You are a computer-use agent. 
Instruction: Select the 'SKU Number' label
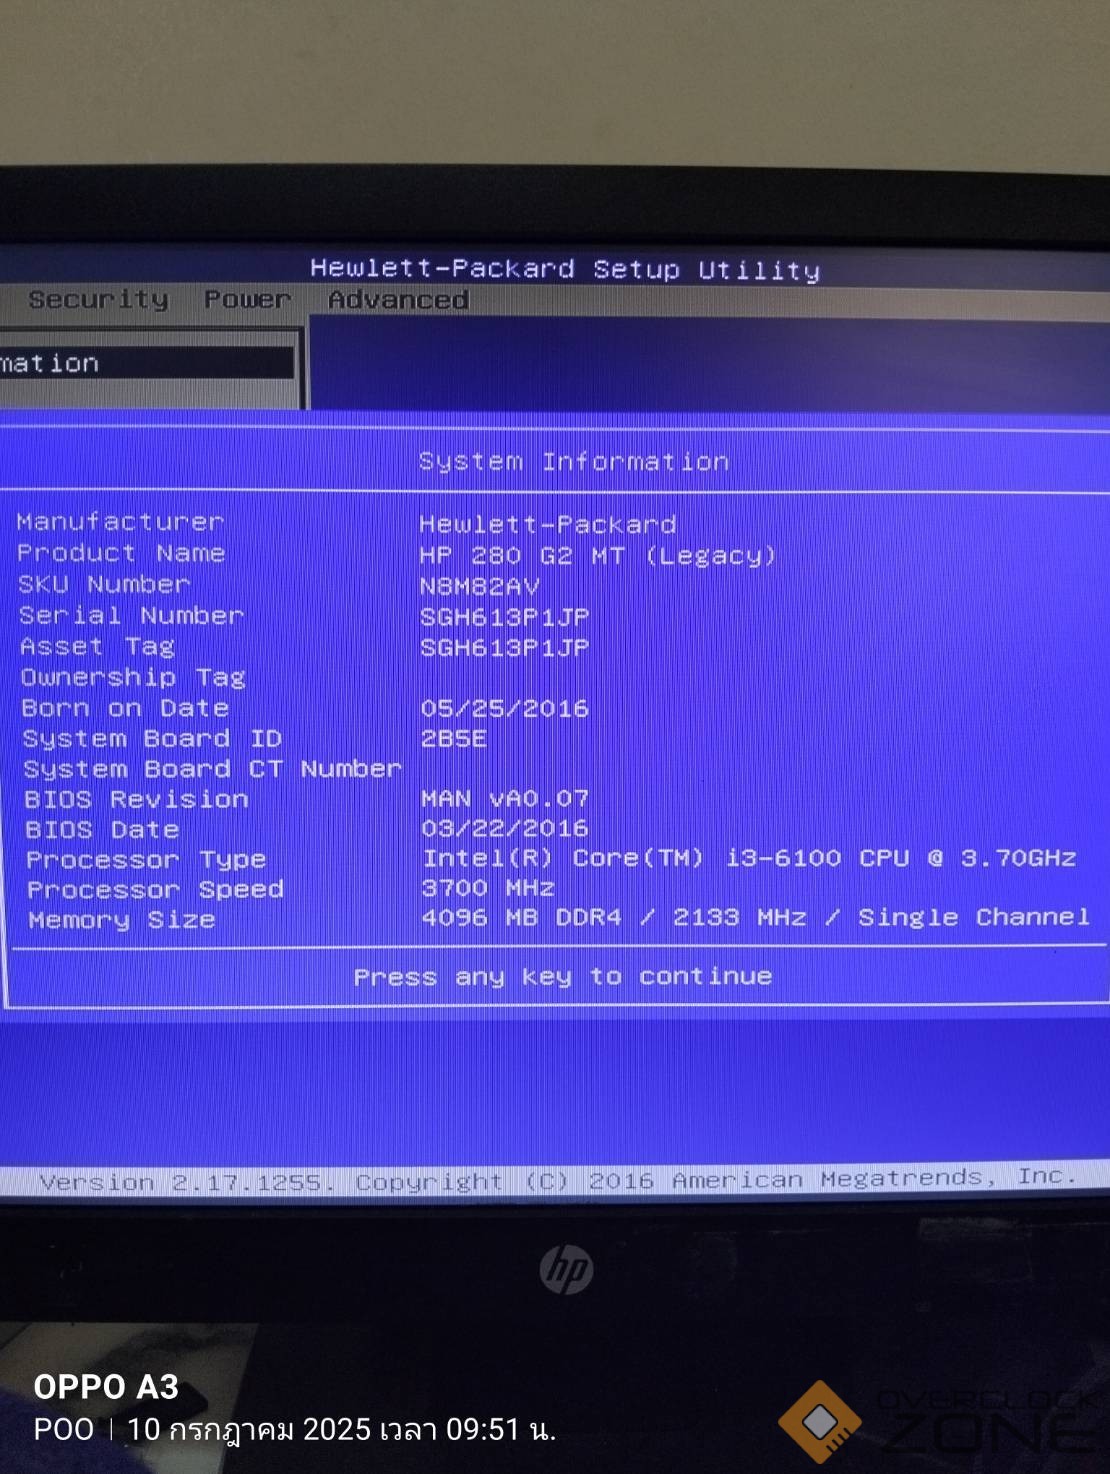pos(103,583)
